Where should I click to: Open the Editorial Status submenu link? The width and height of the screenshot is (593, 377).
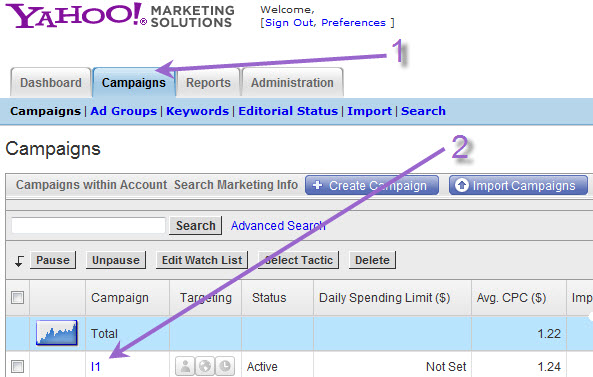tap(288, 111)
